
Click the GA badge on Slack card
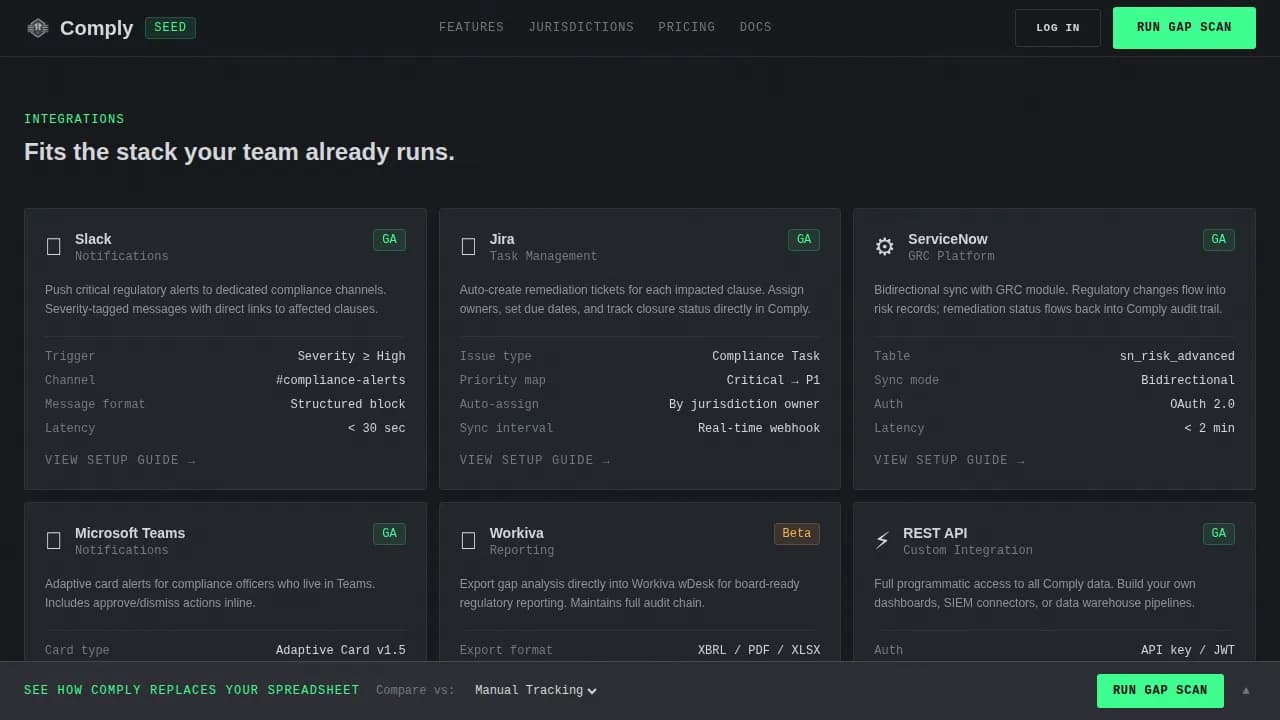click(389, 240)
